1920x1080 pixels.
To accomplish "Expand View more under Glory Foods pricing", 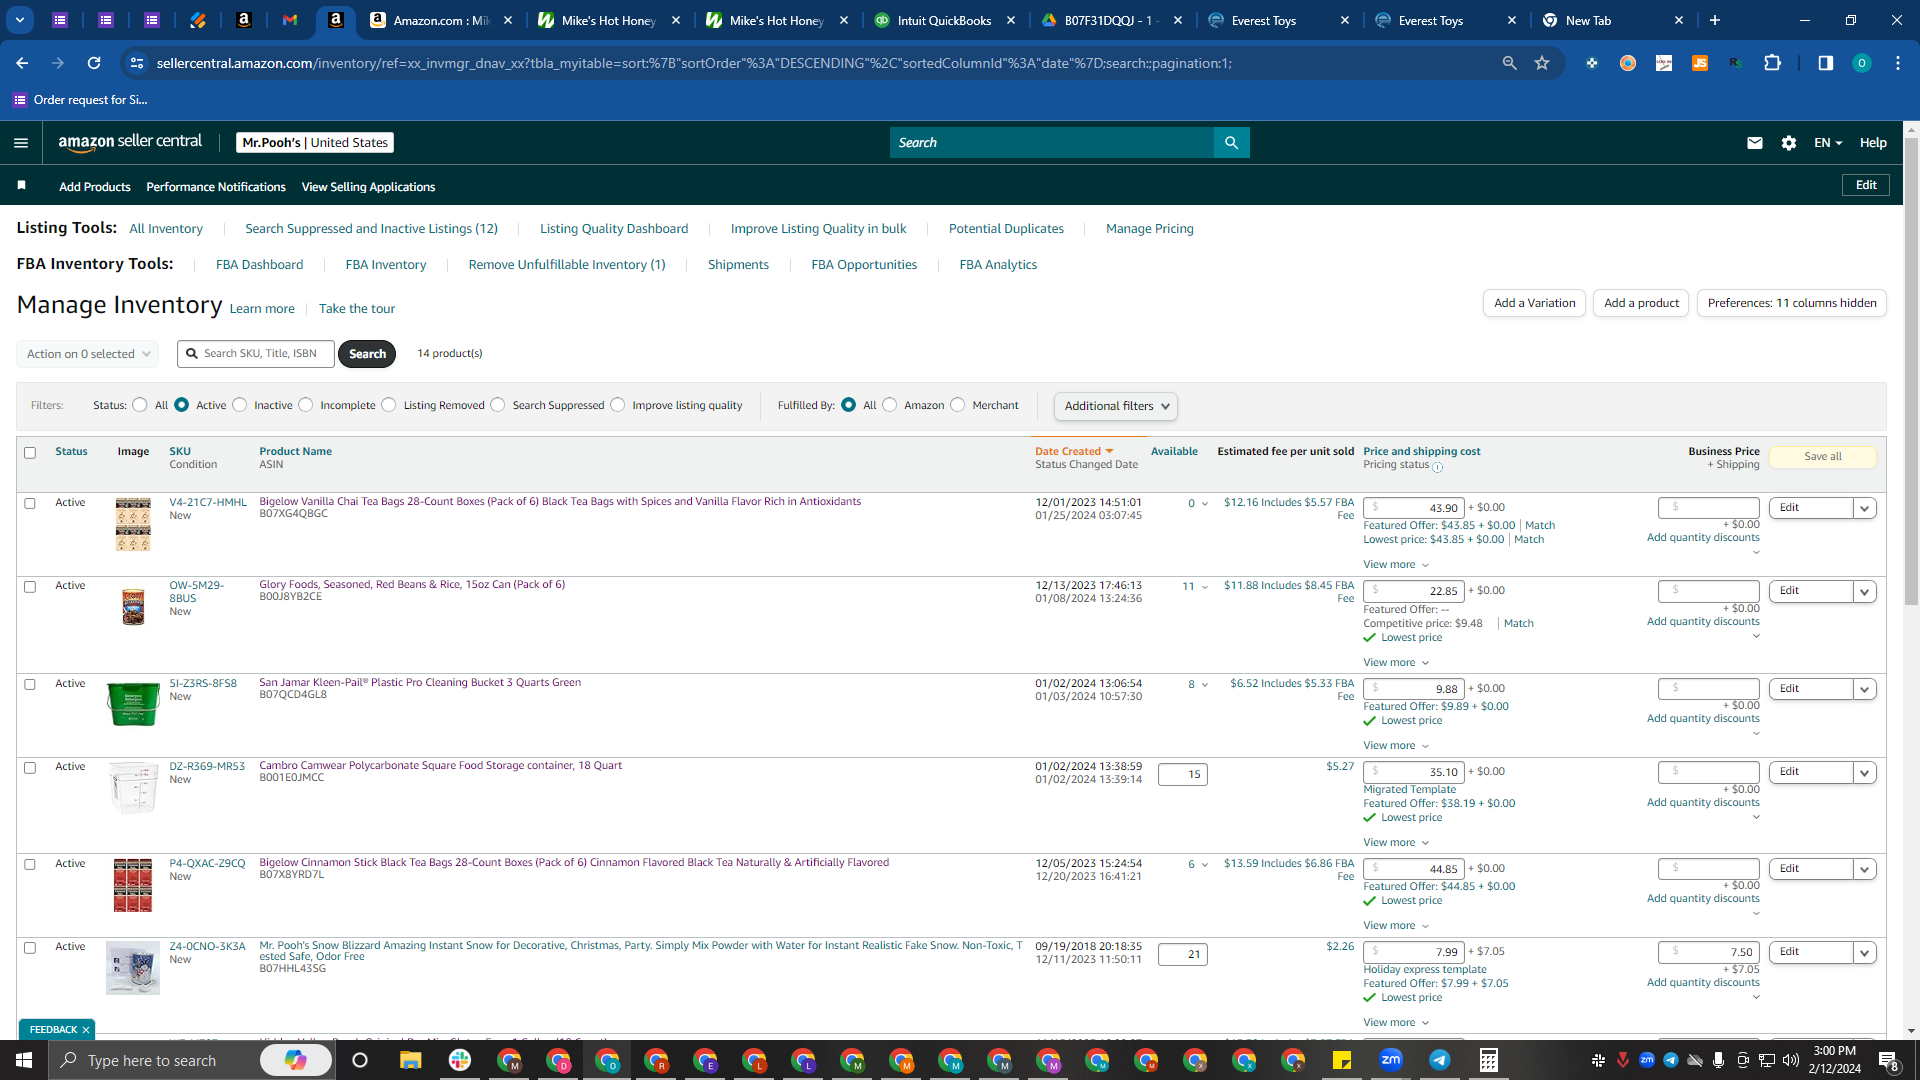I will pyautogui.click(x=1396, y=663).
